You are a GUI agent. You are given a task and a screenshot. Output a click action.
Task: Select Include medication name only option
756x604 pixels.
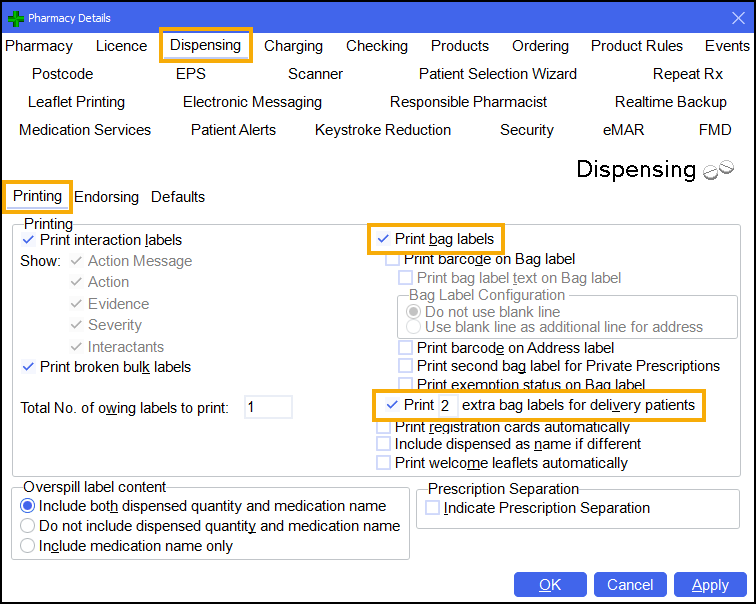point(28,546)
